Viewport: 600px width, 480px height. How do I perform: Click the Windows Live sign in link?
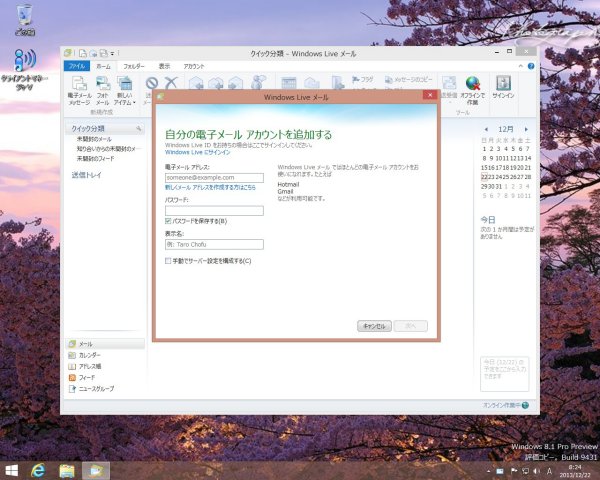(x=197, y=152)
